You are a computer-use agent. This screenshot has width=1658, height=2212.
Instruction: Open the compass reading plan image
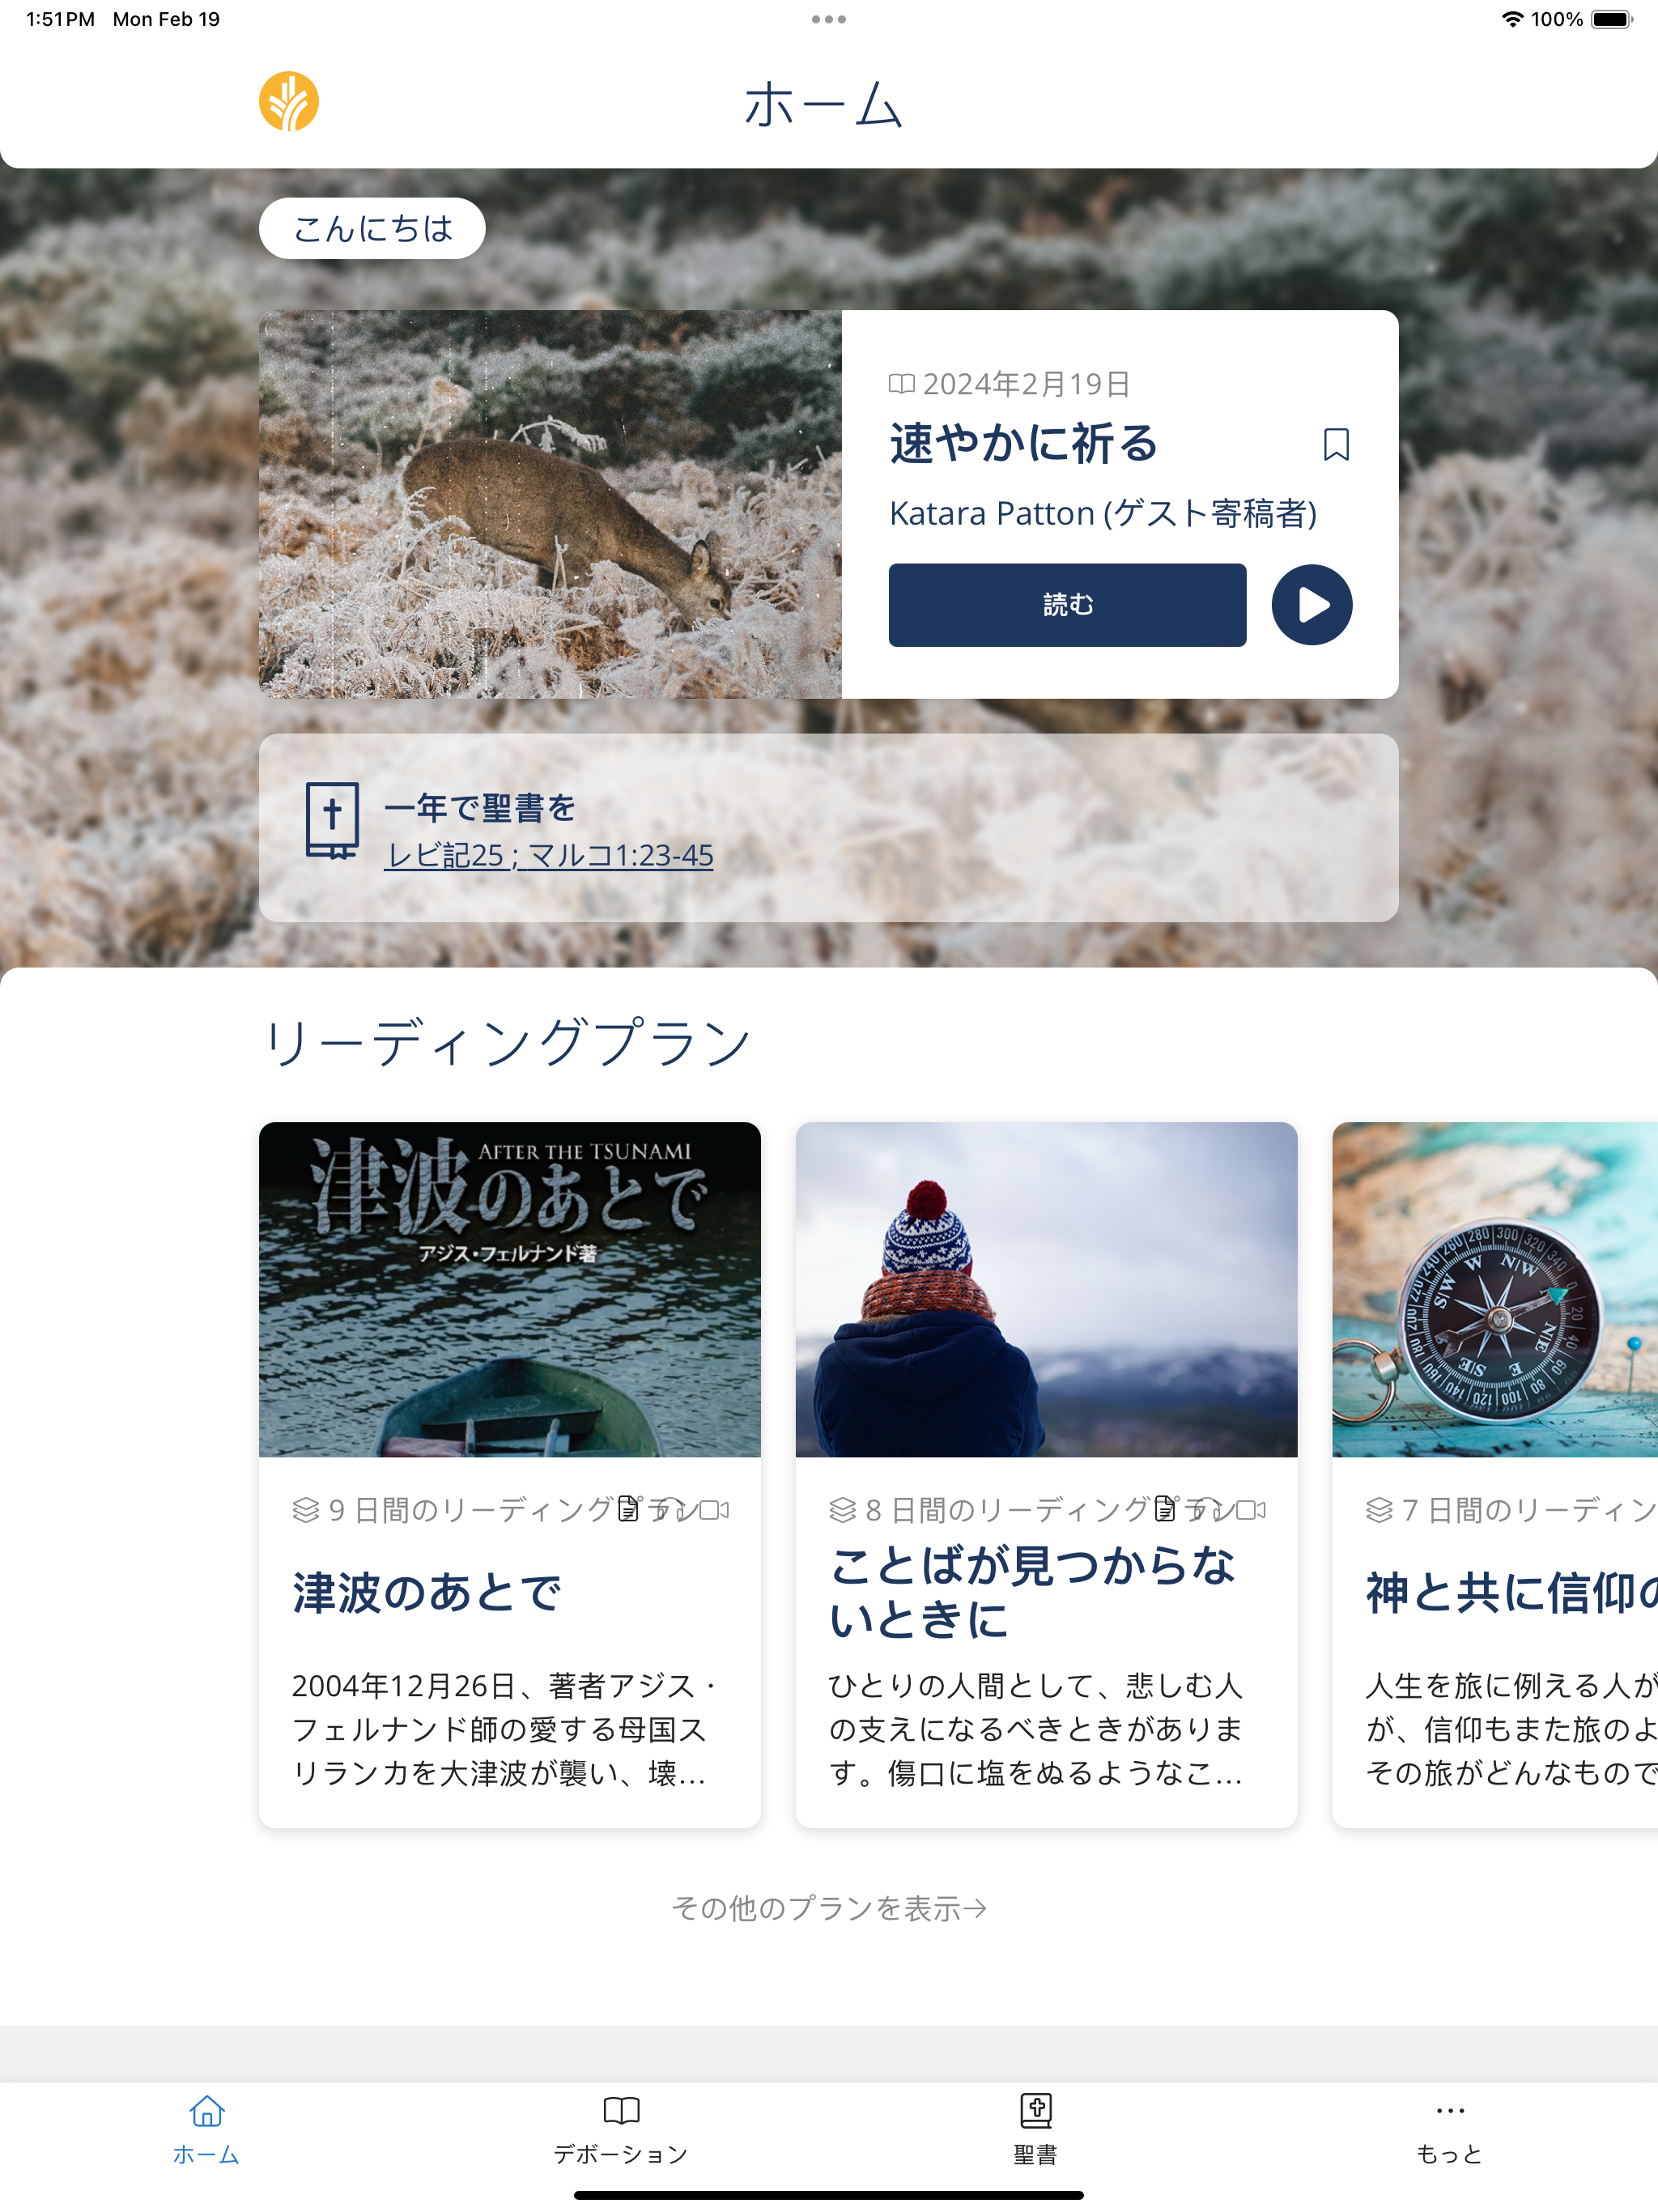[1495, 1289]
